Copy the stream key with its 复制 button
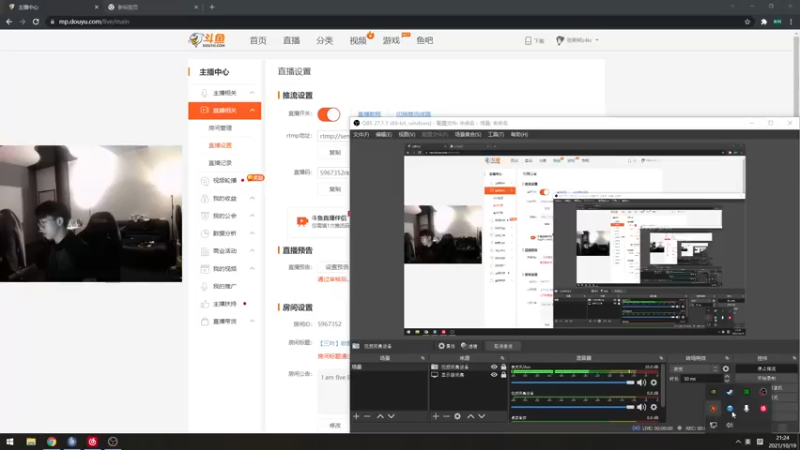 point(335,189)
